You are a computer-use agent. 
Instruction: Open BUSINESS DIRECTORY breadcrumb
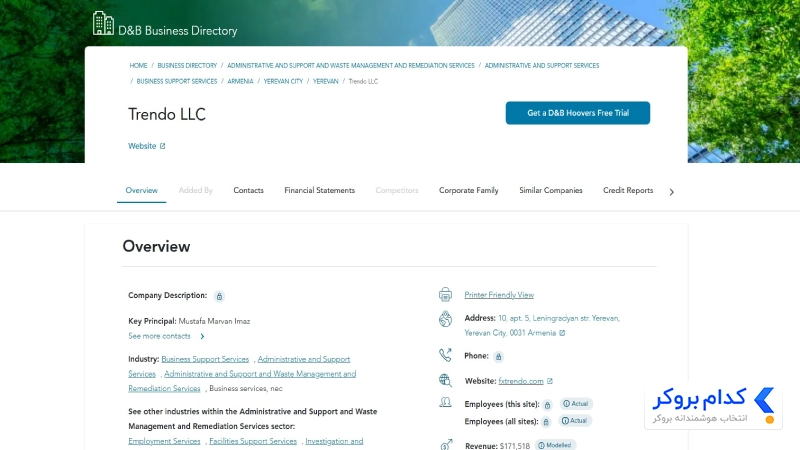point(187,65)
